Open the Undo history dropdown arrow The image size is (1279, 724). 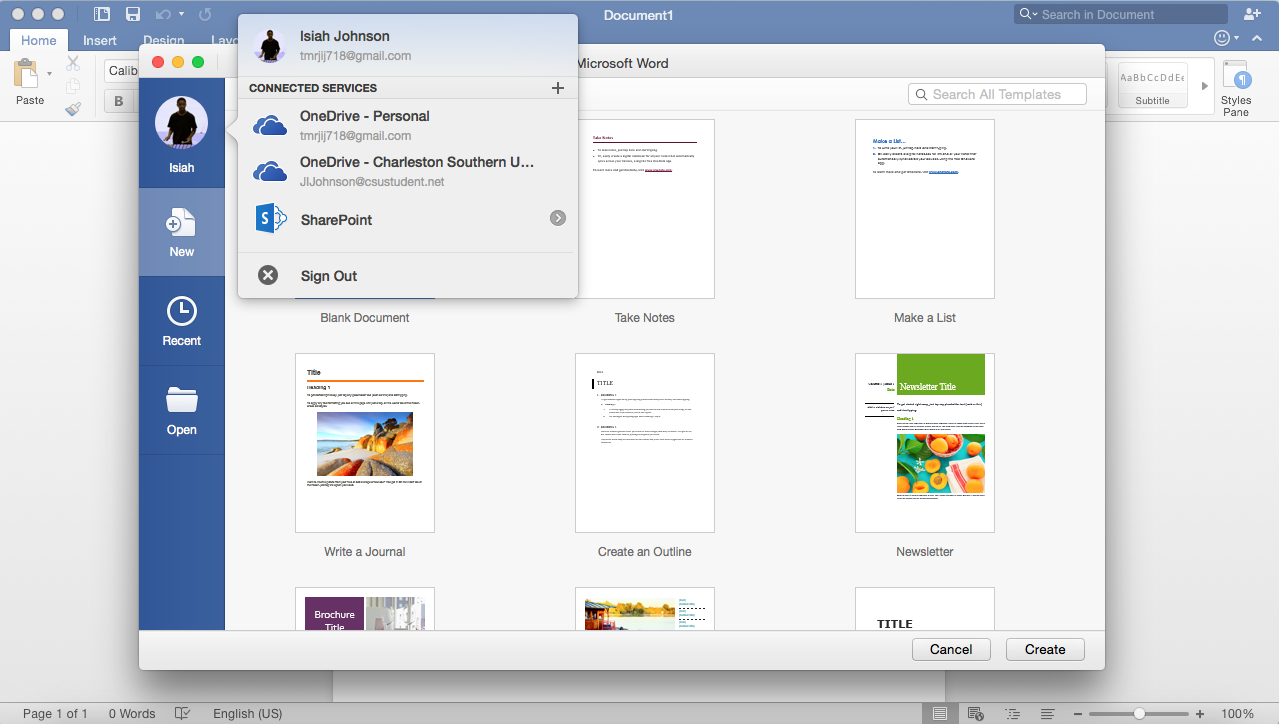coord(181,14)
